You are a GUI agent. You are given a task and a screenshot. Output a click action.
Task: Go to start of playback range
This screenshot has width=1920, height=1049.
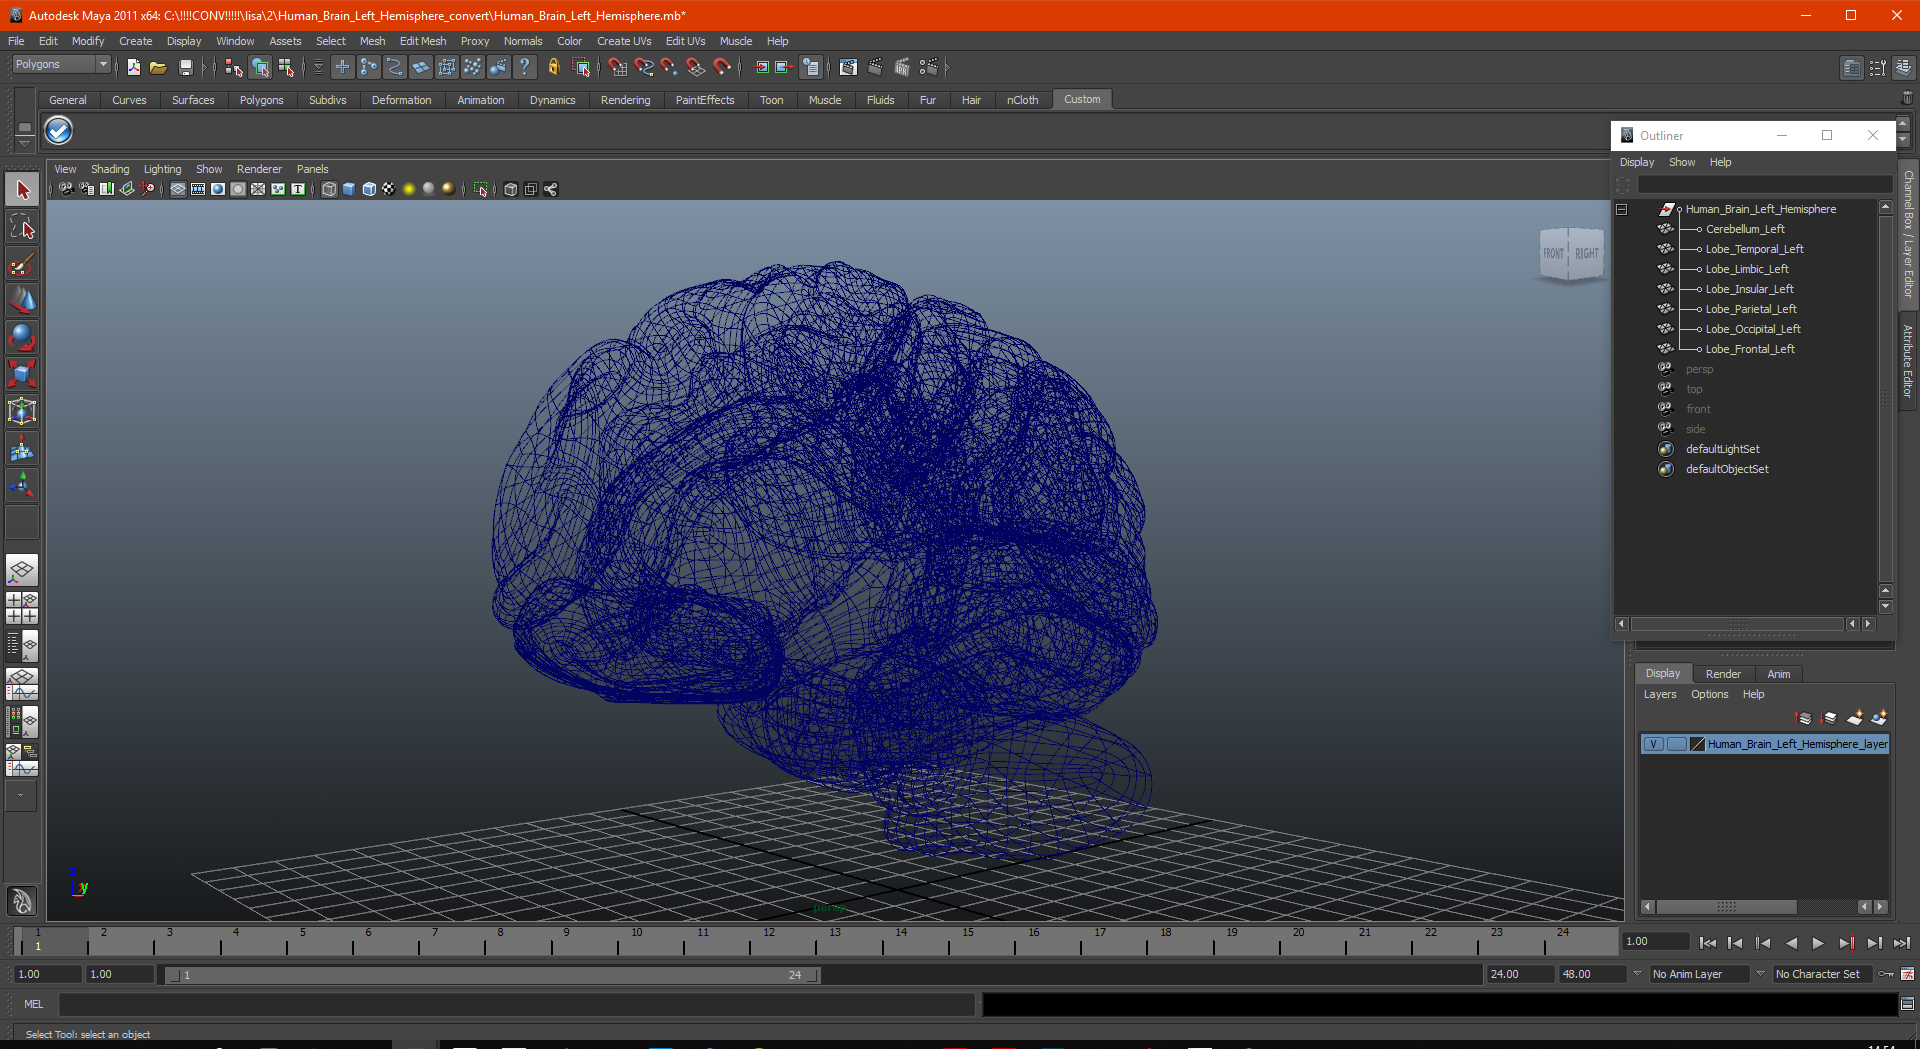[x=1708, y=943]
